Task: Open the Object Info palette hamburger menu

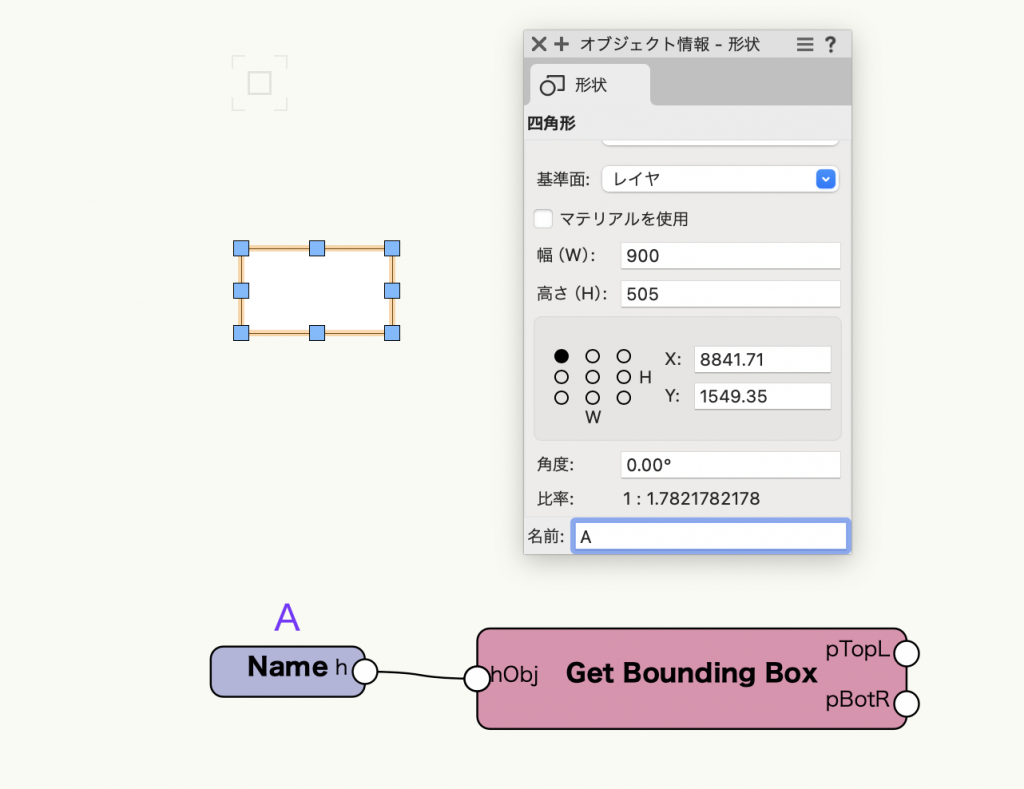Action: coord(804,44)
